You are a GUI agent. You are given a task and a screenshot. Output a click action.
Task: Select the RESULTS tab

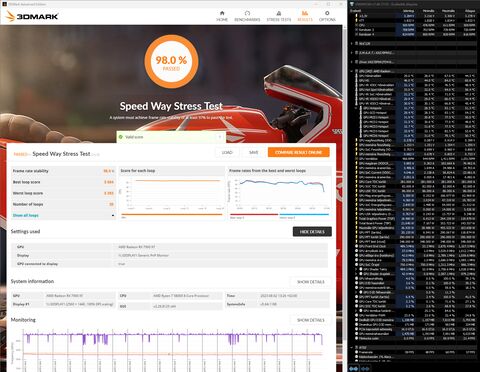(x=305, y=16)
